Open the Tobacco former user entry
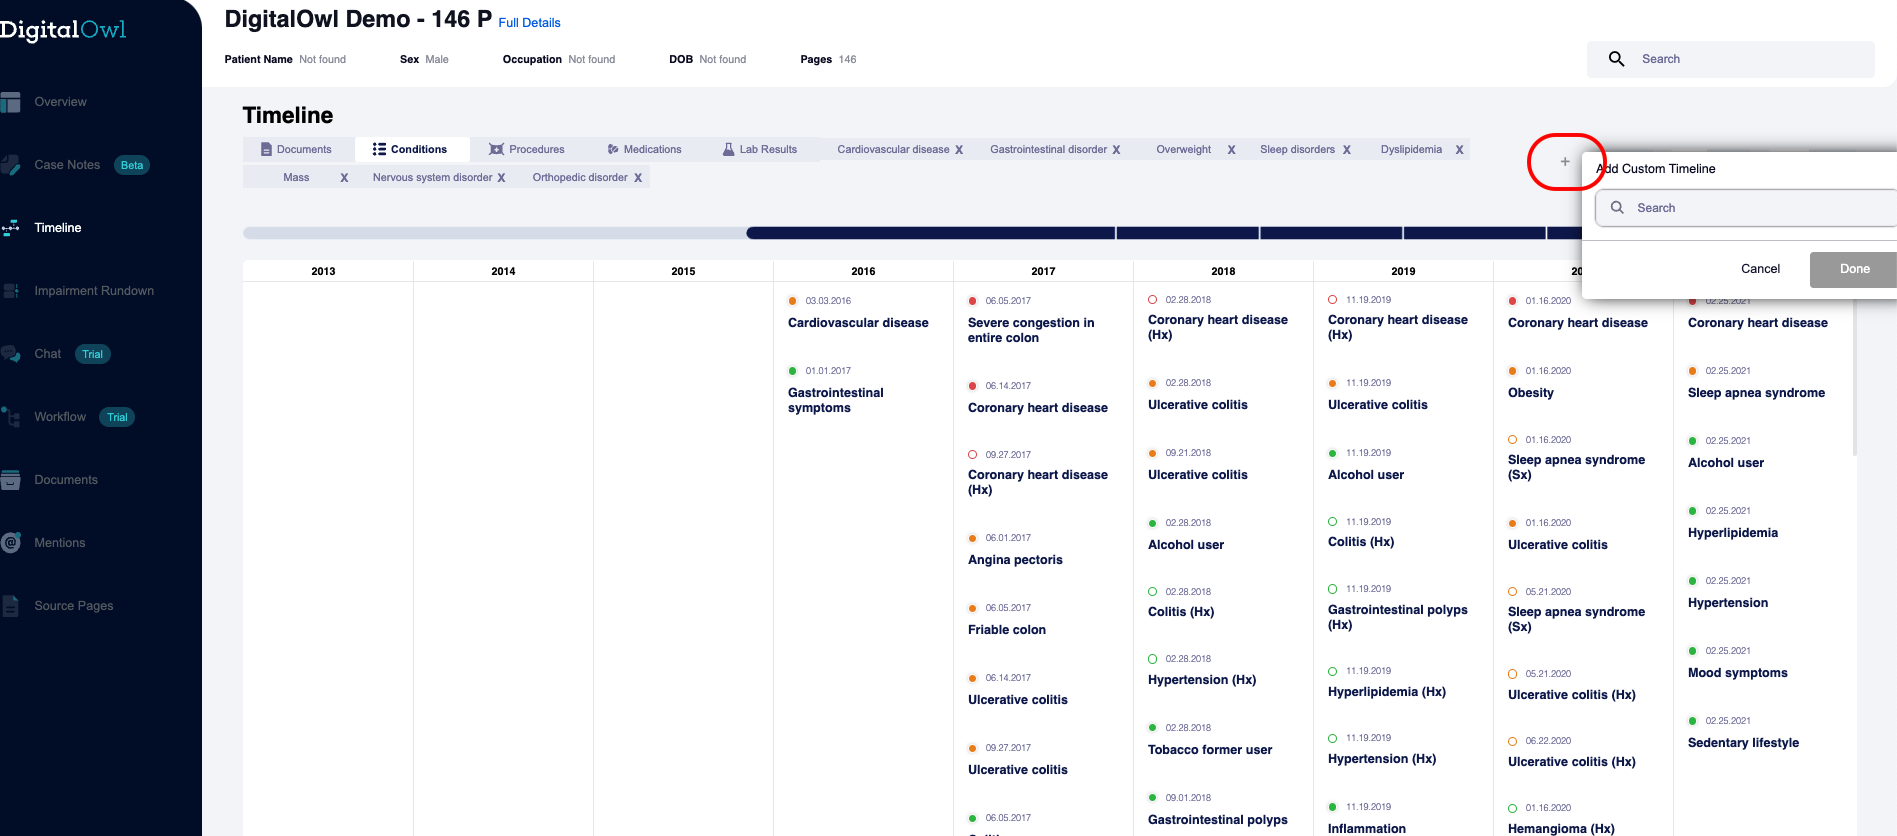Viewport: 1897px width, 836px height. 1210,750
